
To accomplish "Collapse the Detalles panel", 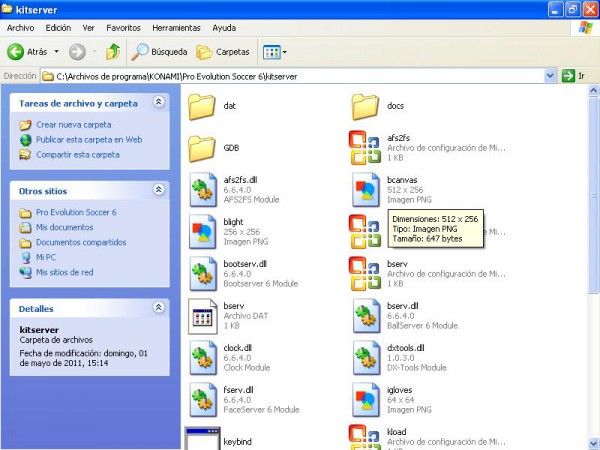I will click(x=159, y=307).
